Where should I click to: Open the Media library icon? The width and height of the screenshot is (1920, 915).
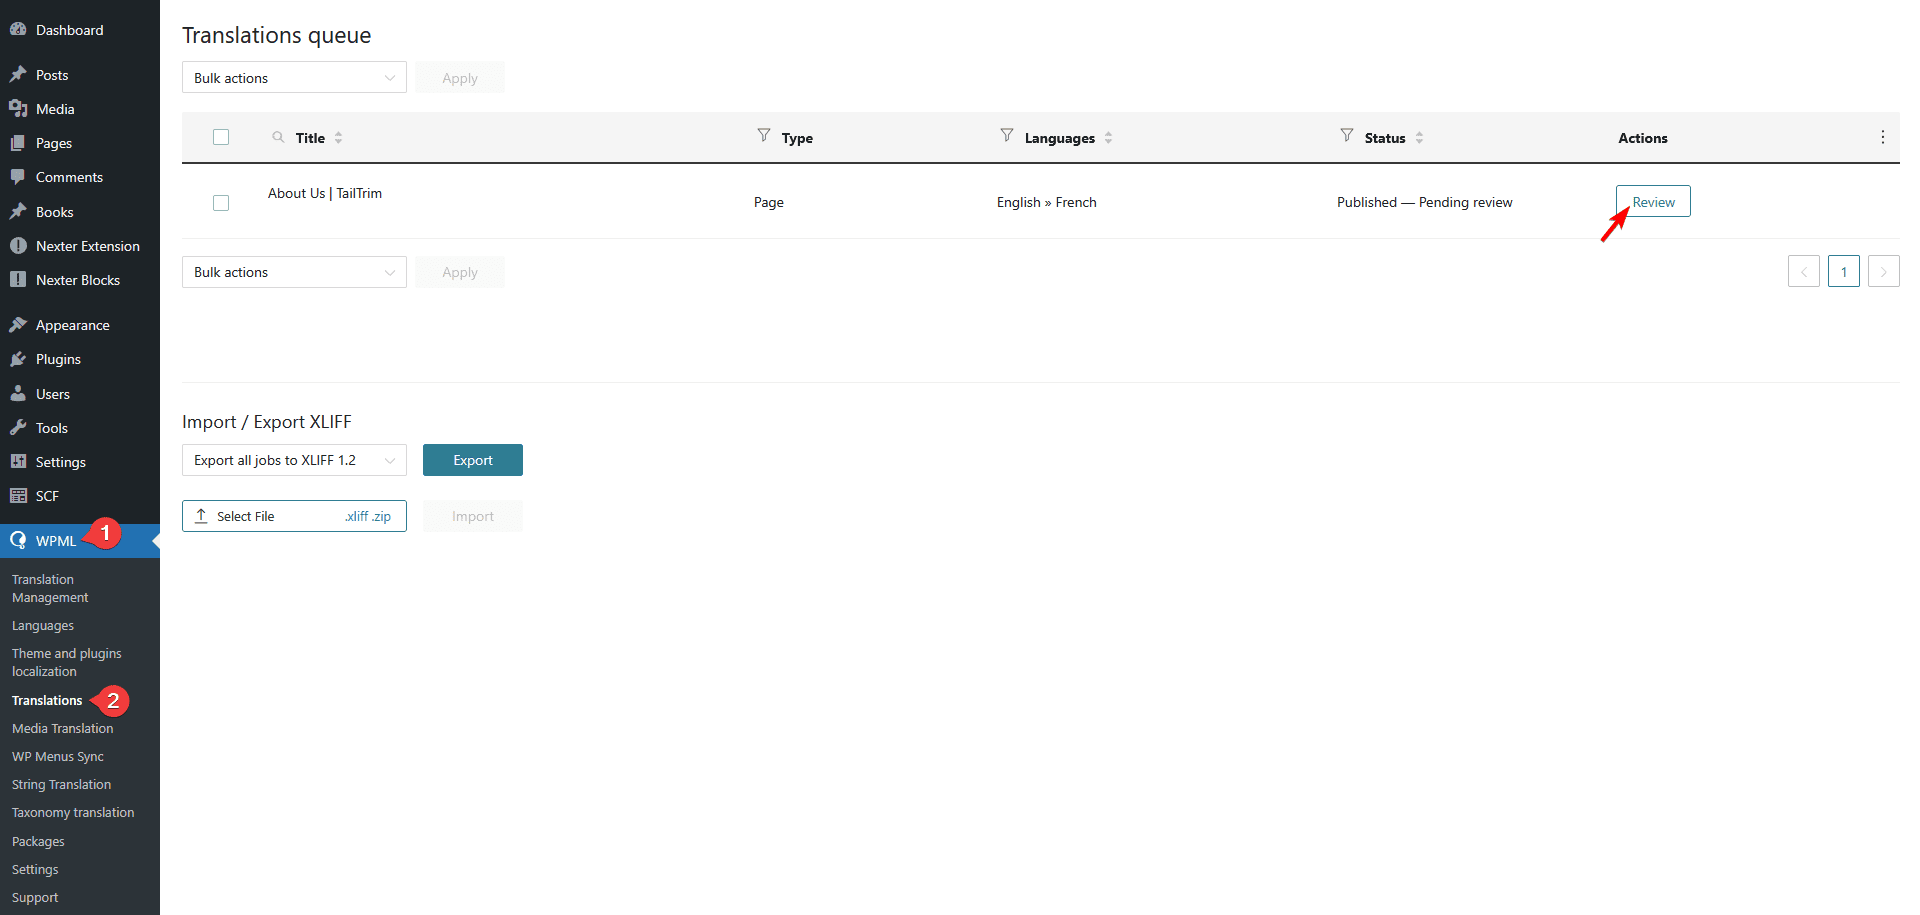[x=18, y=108]
